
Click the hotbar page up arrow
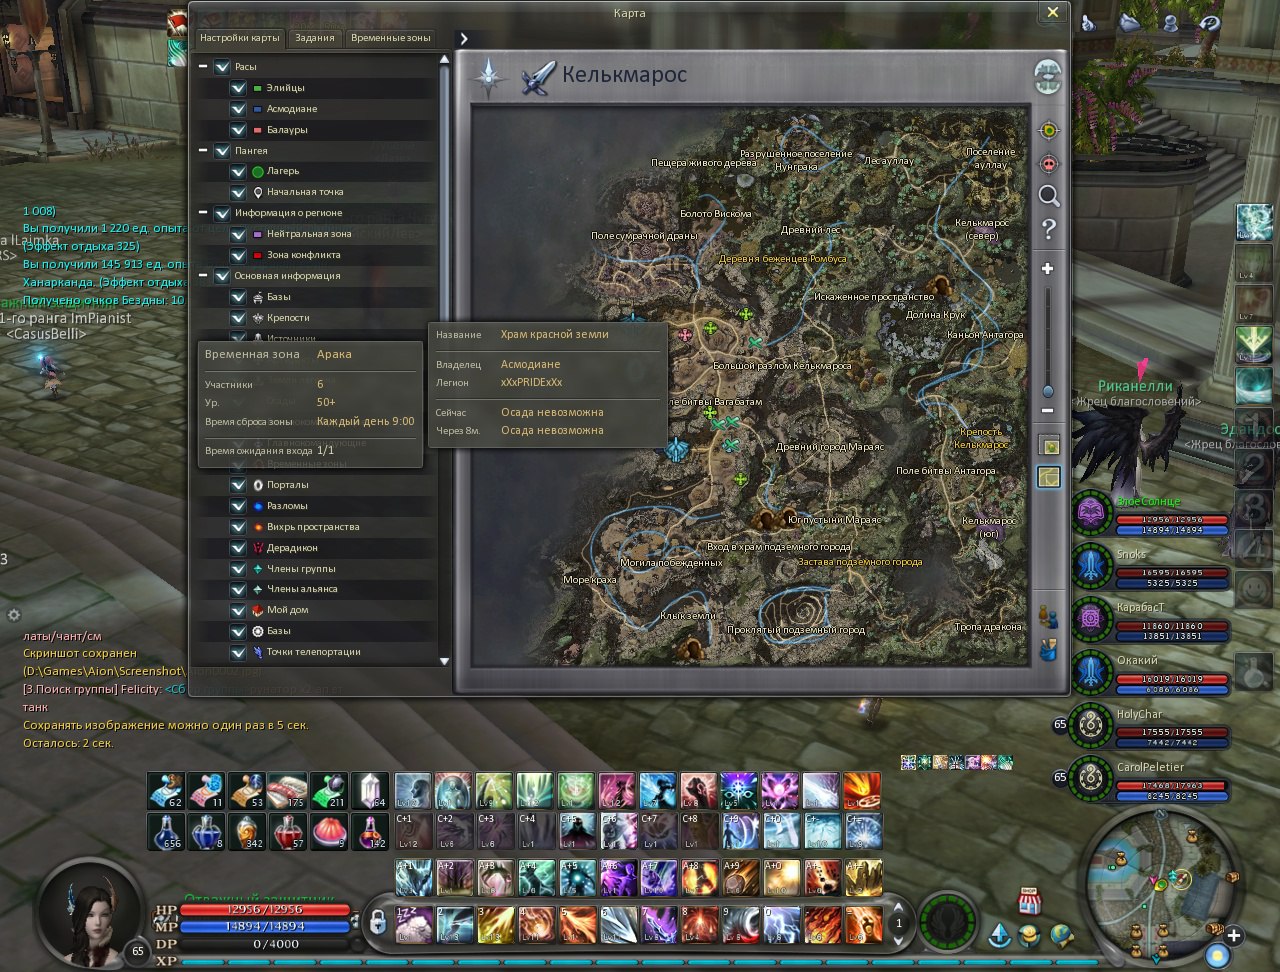pos(898,908)
